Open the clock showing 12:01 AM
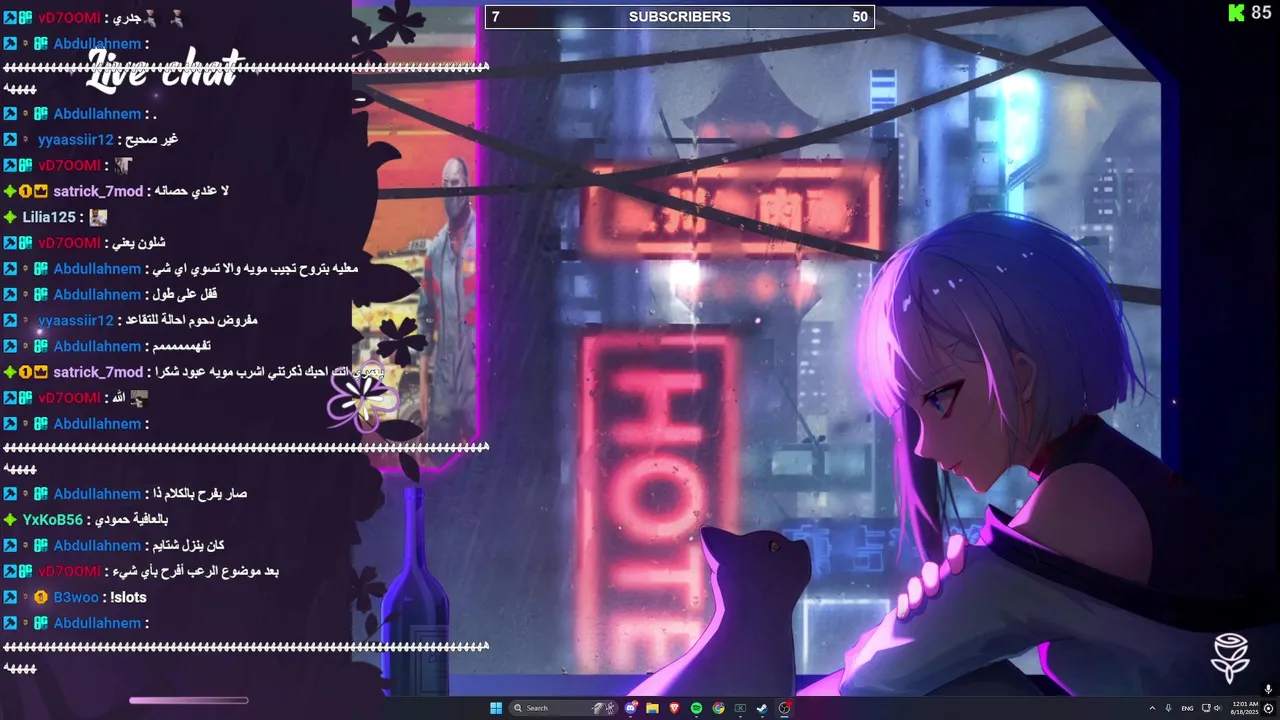The width and height of the screenshot is (1280, 720). coord(1245,708)
